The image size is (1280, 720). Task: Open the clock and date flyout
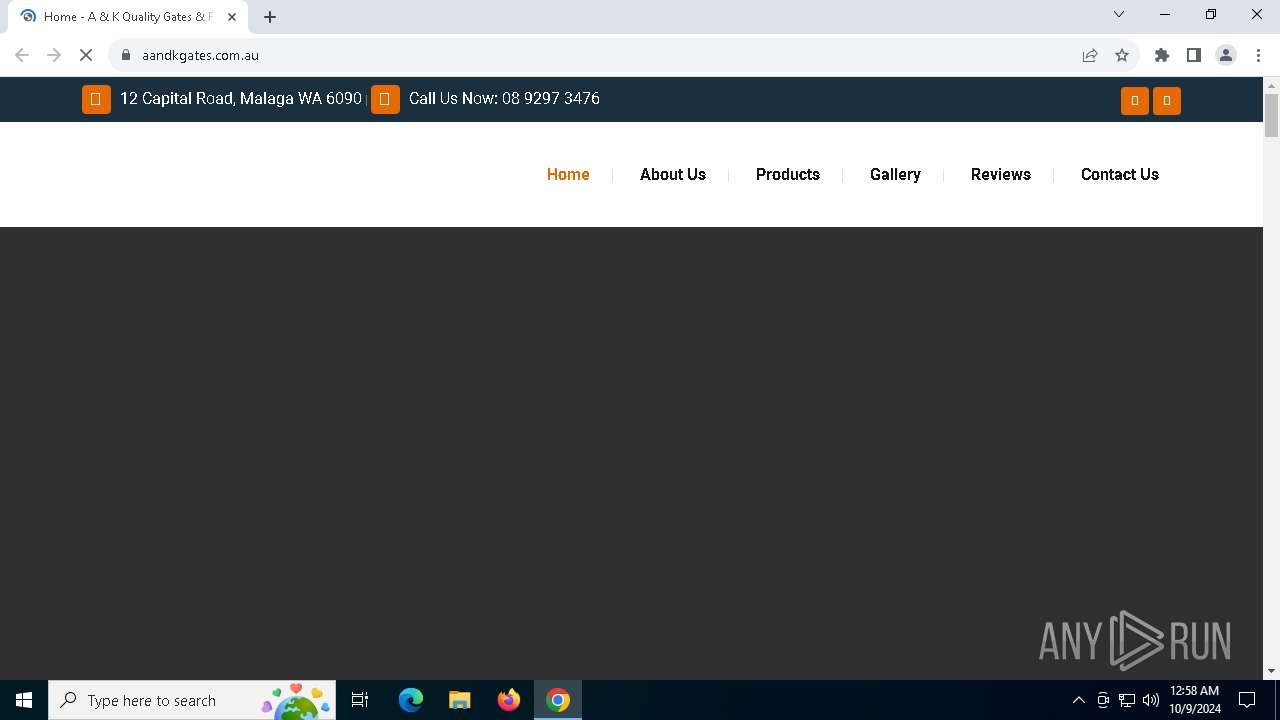1195,700
